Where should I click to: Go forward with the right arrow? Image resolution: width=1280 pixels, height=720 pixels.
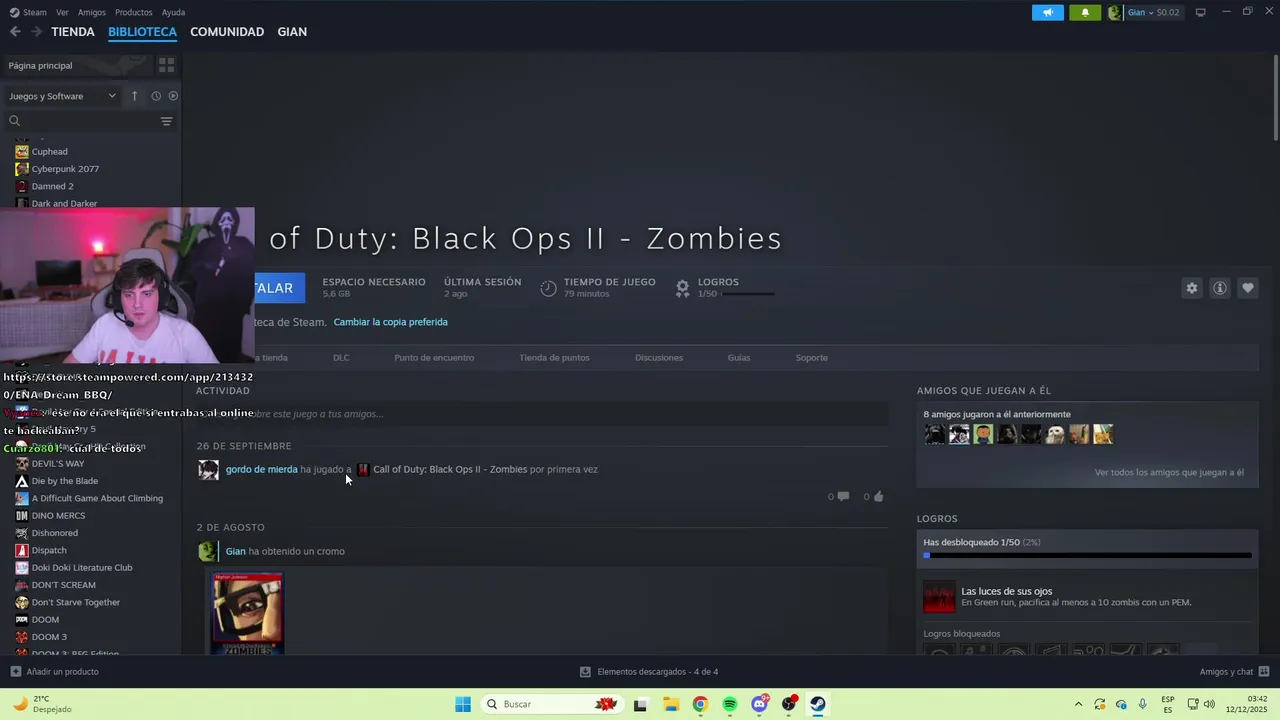coord(36,32)
